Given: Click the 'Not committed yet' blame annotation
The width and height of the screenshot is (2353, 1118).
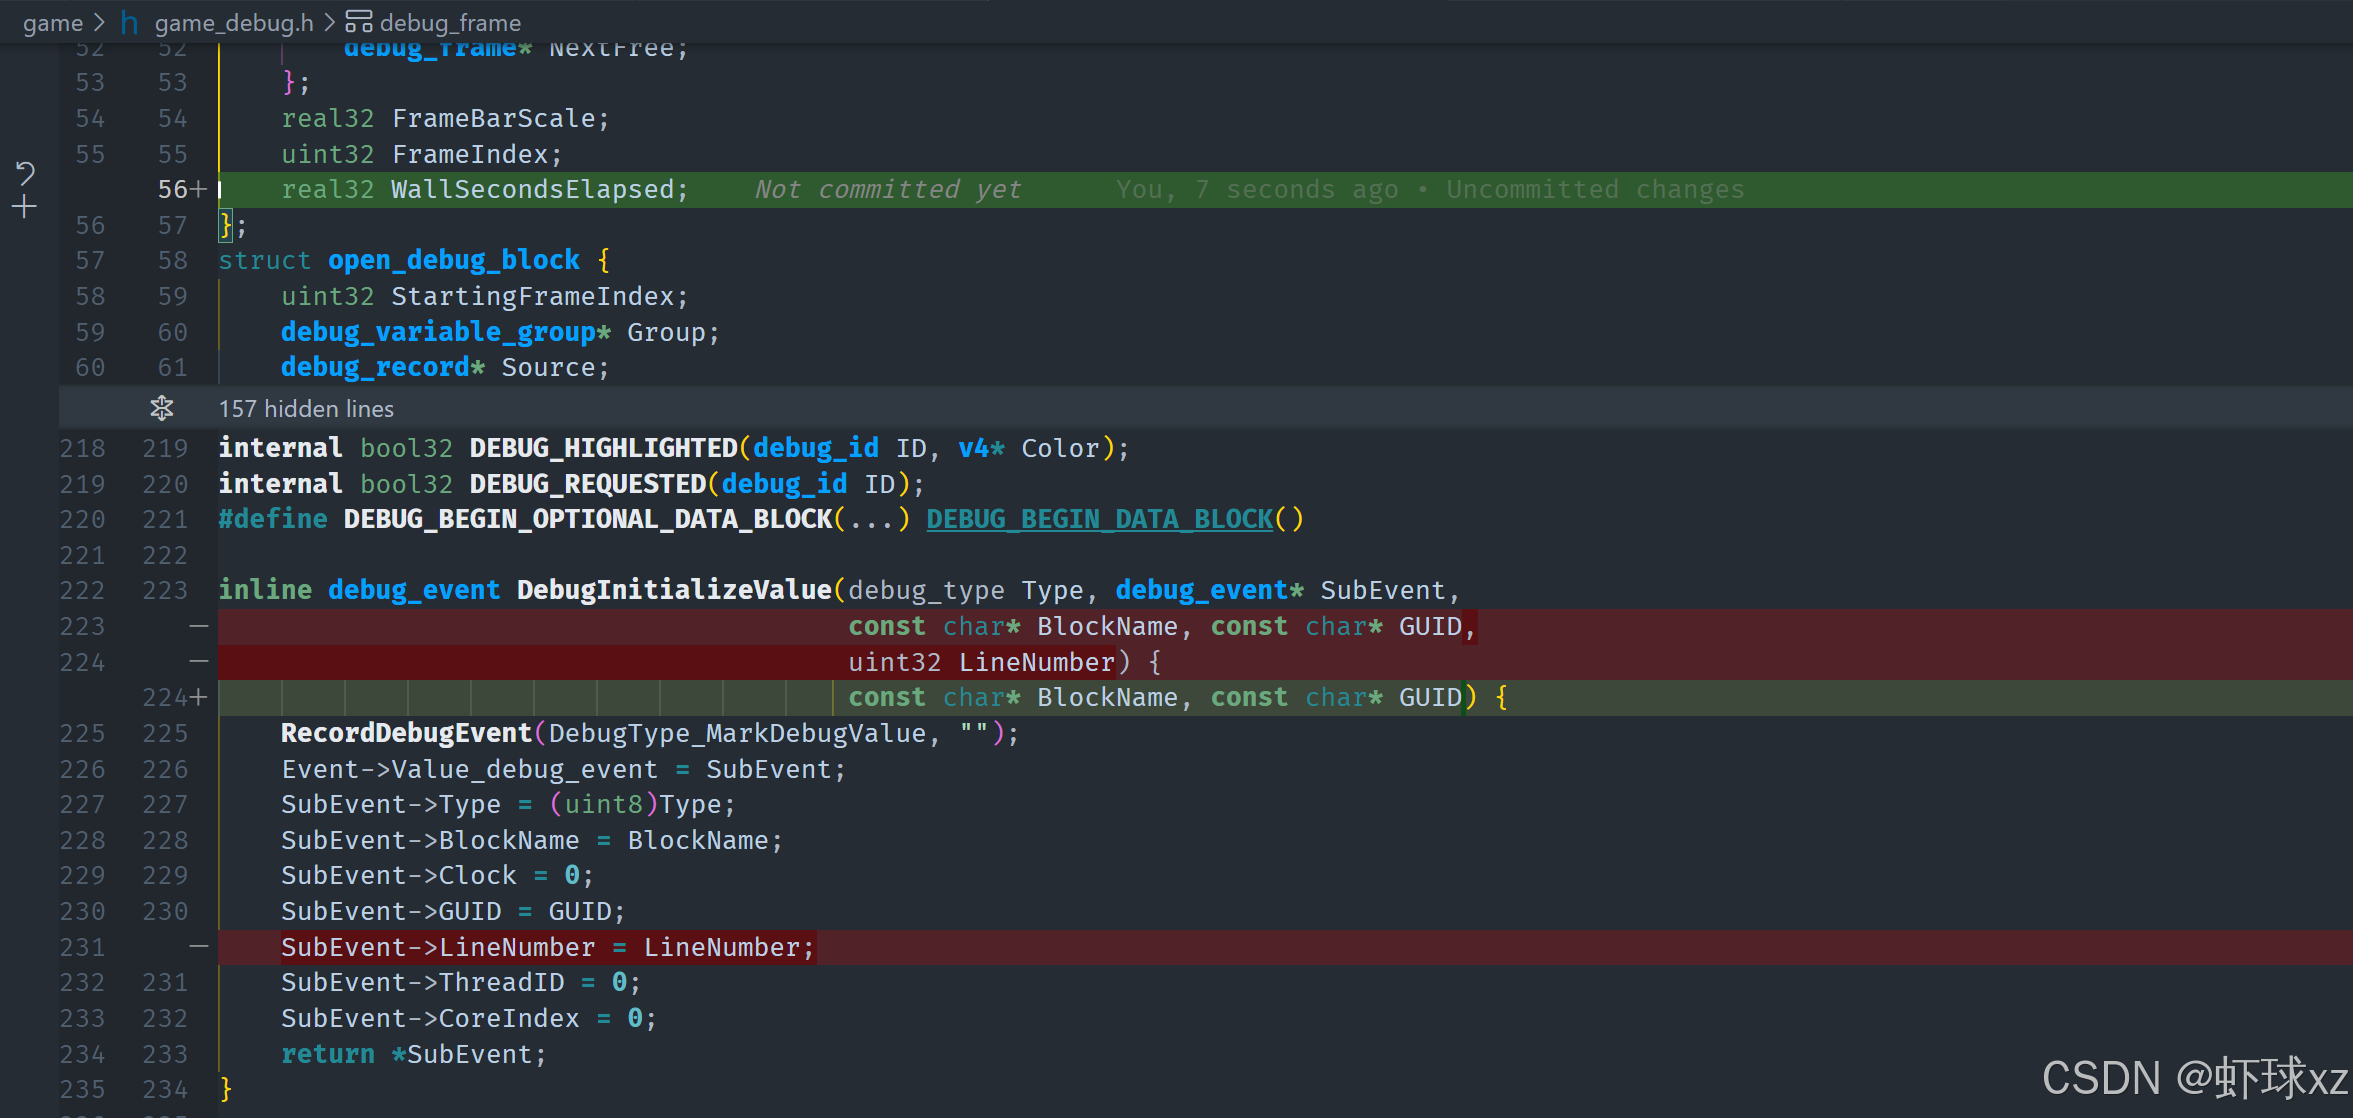Looking at the screenshot, I should coord(887,190).
